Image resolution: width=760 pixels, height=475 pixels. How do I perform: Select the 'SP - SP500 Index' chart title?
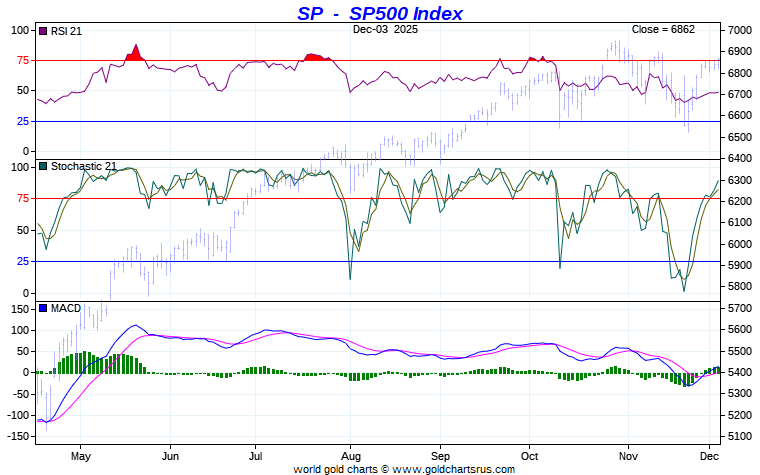click(380, 13)
